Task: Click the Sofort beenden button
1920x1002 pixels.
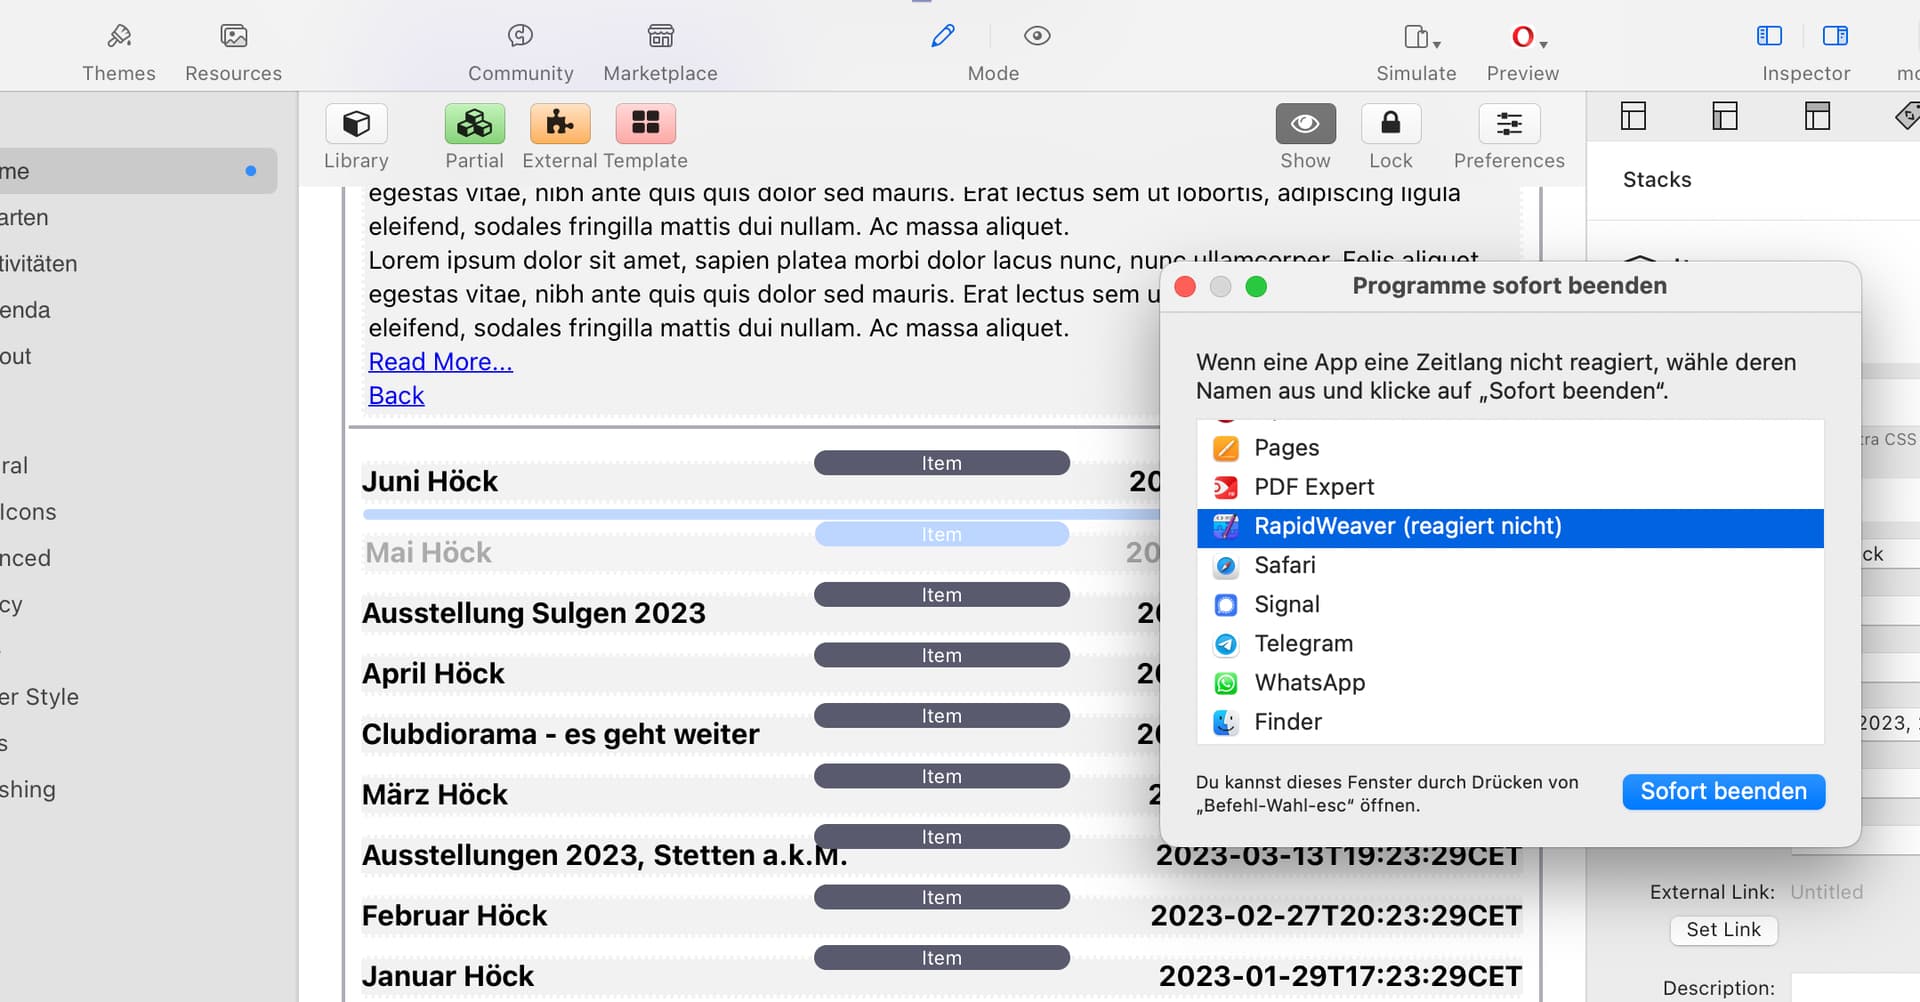Action: [x=1723, y=792]
